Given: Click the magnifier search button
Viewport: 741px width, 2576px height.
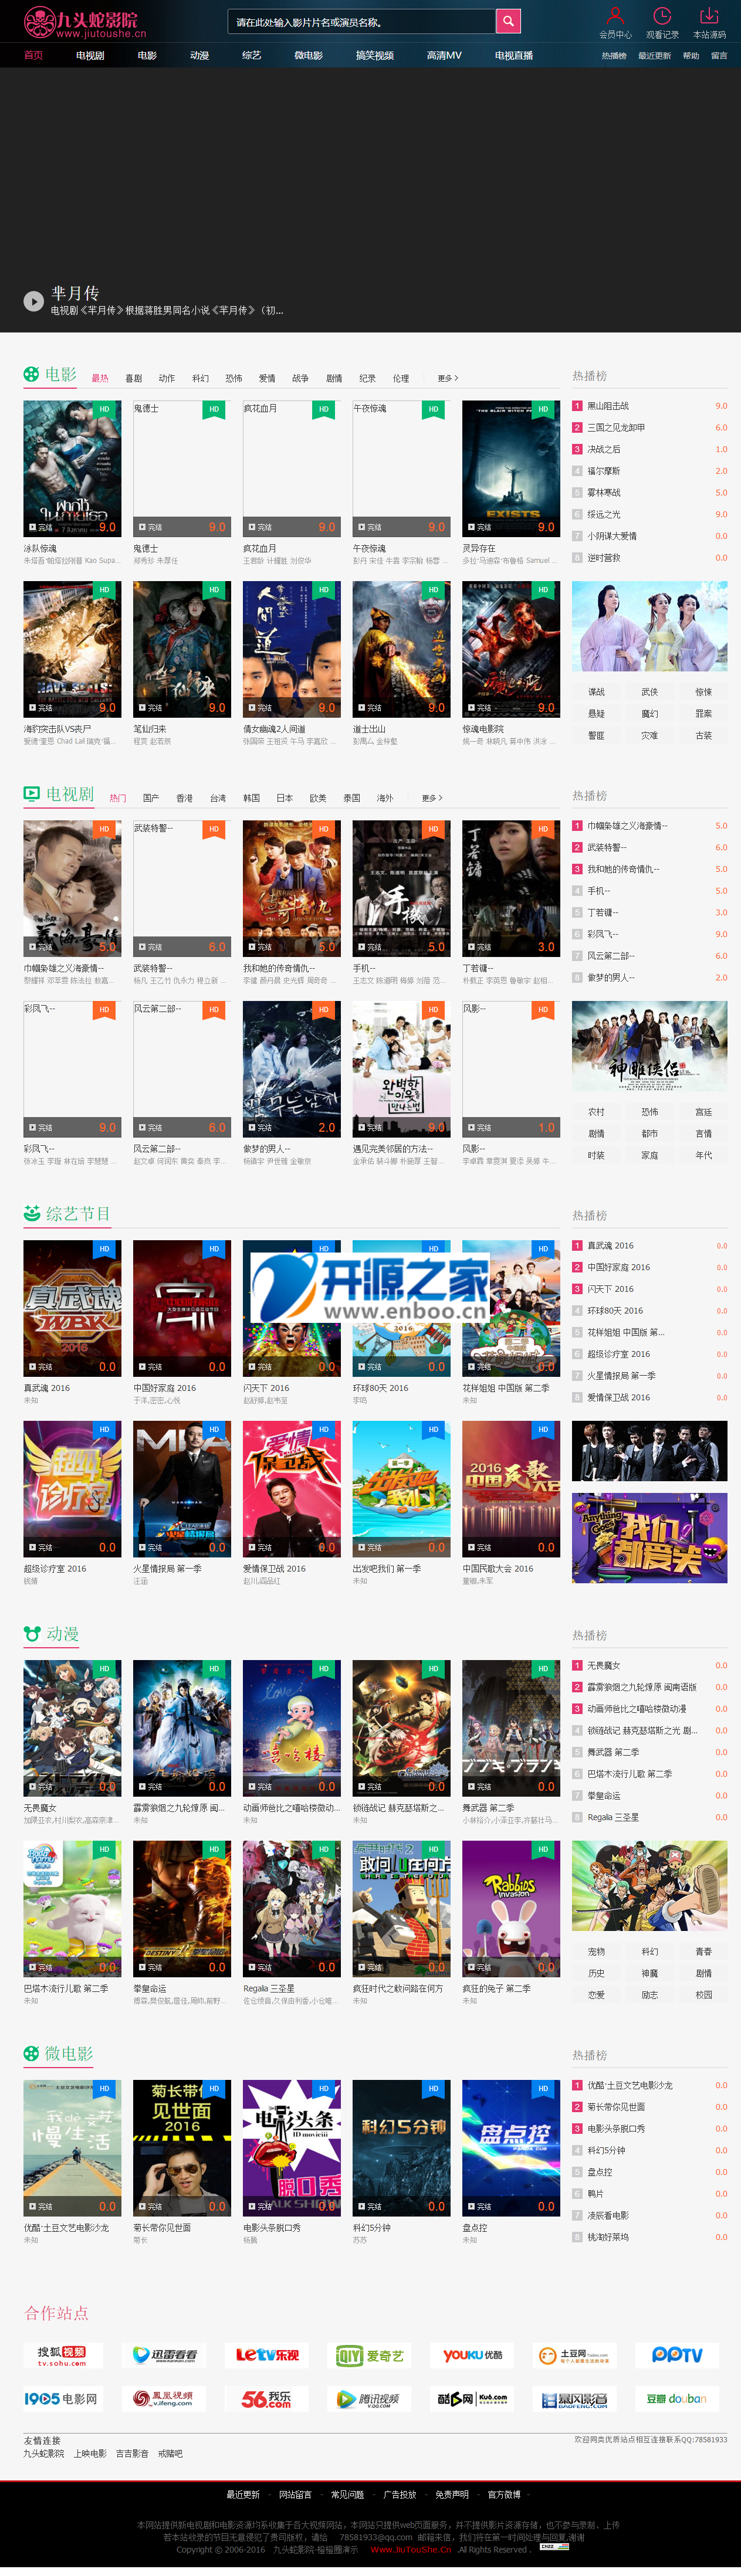Looking at the screenshot, I should tap(508, 21).
